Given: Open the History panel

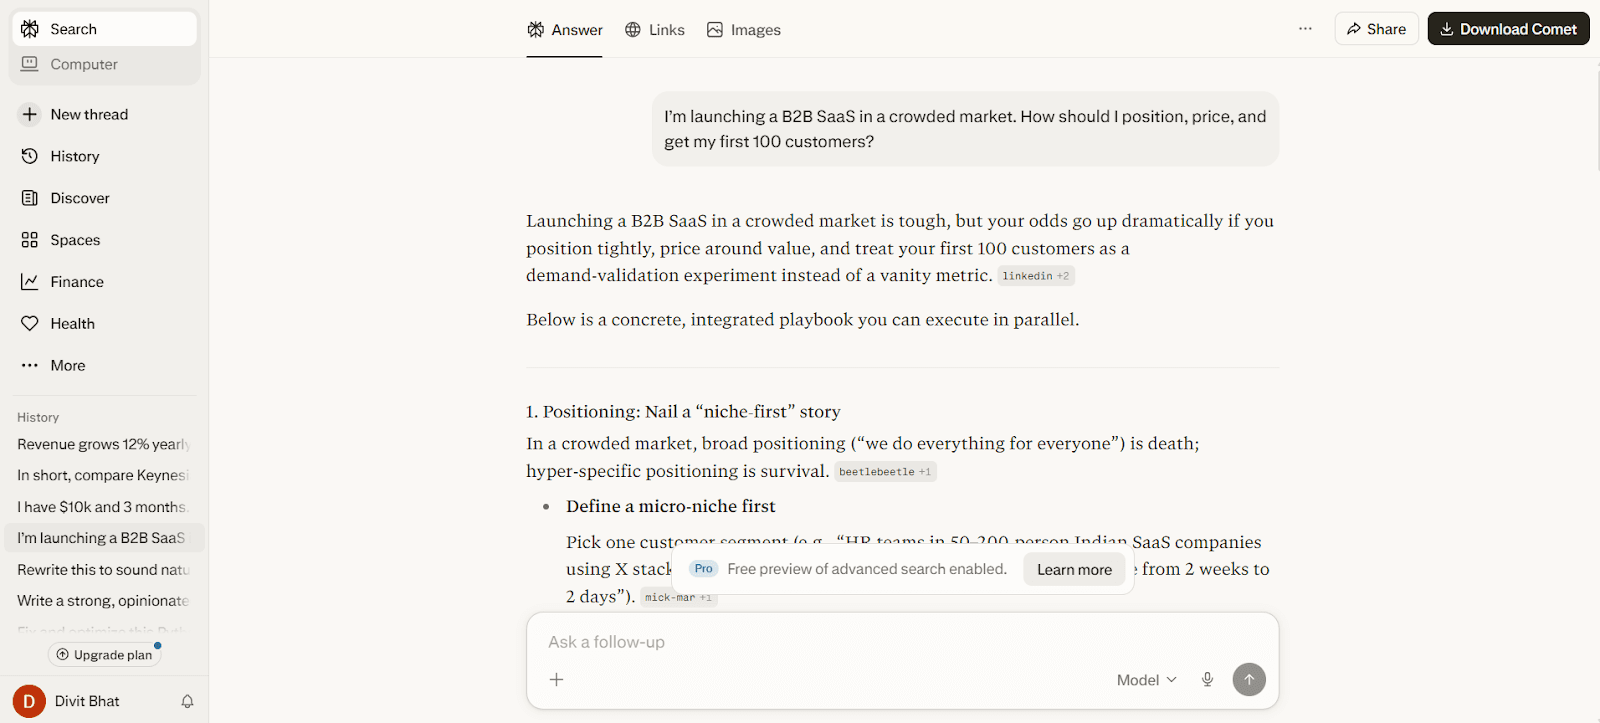Looking at the screenshot, I should [x=75, y=156].
